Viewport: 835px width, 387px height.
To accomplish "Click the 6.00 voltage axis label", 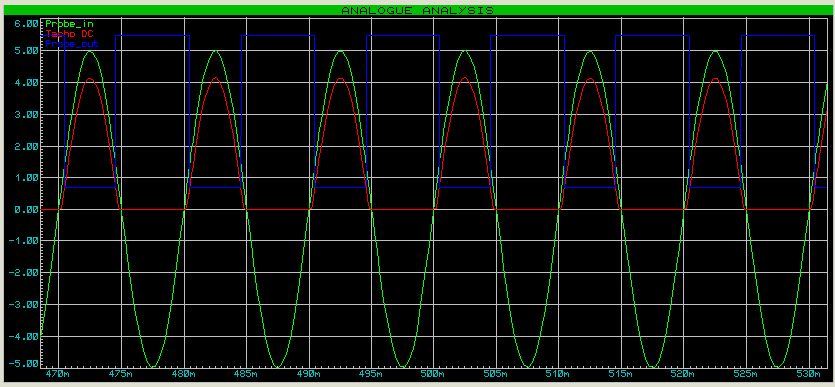I will tap(26, 23).
